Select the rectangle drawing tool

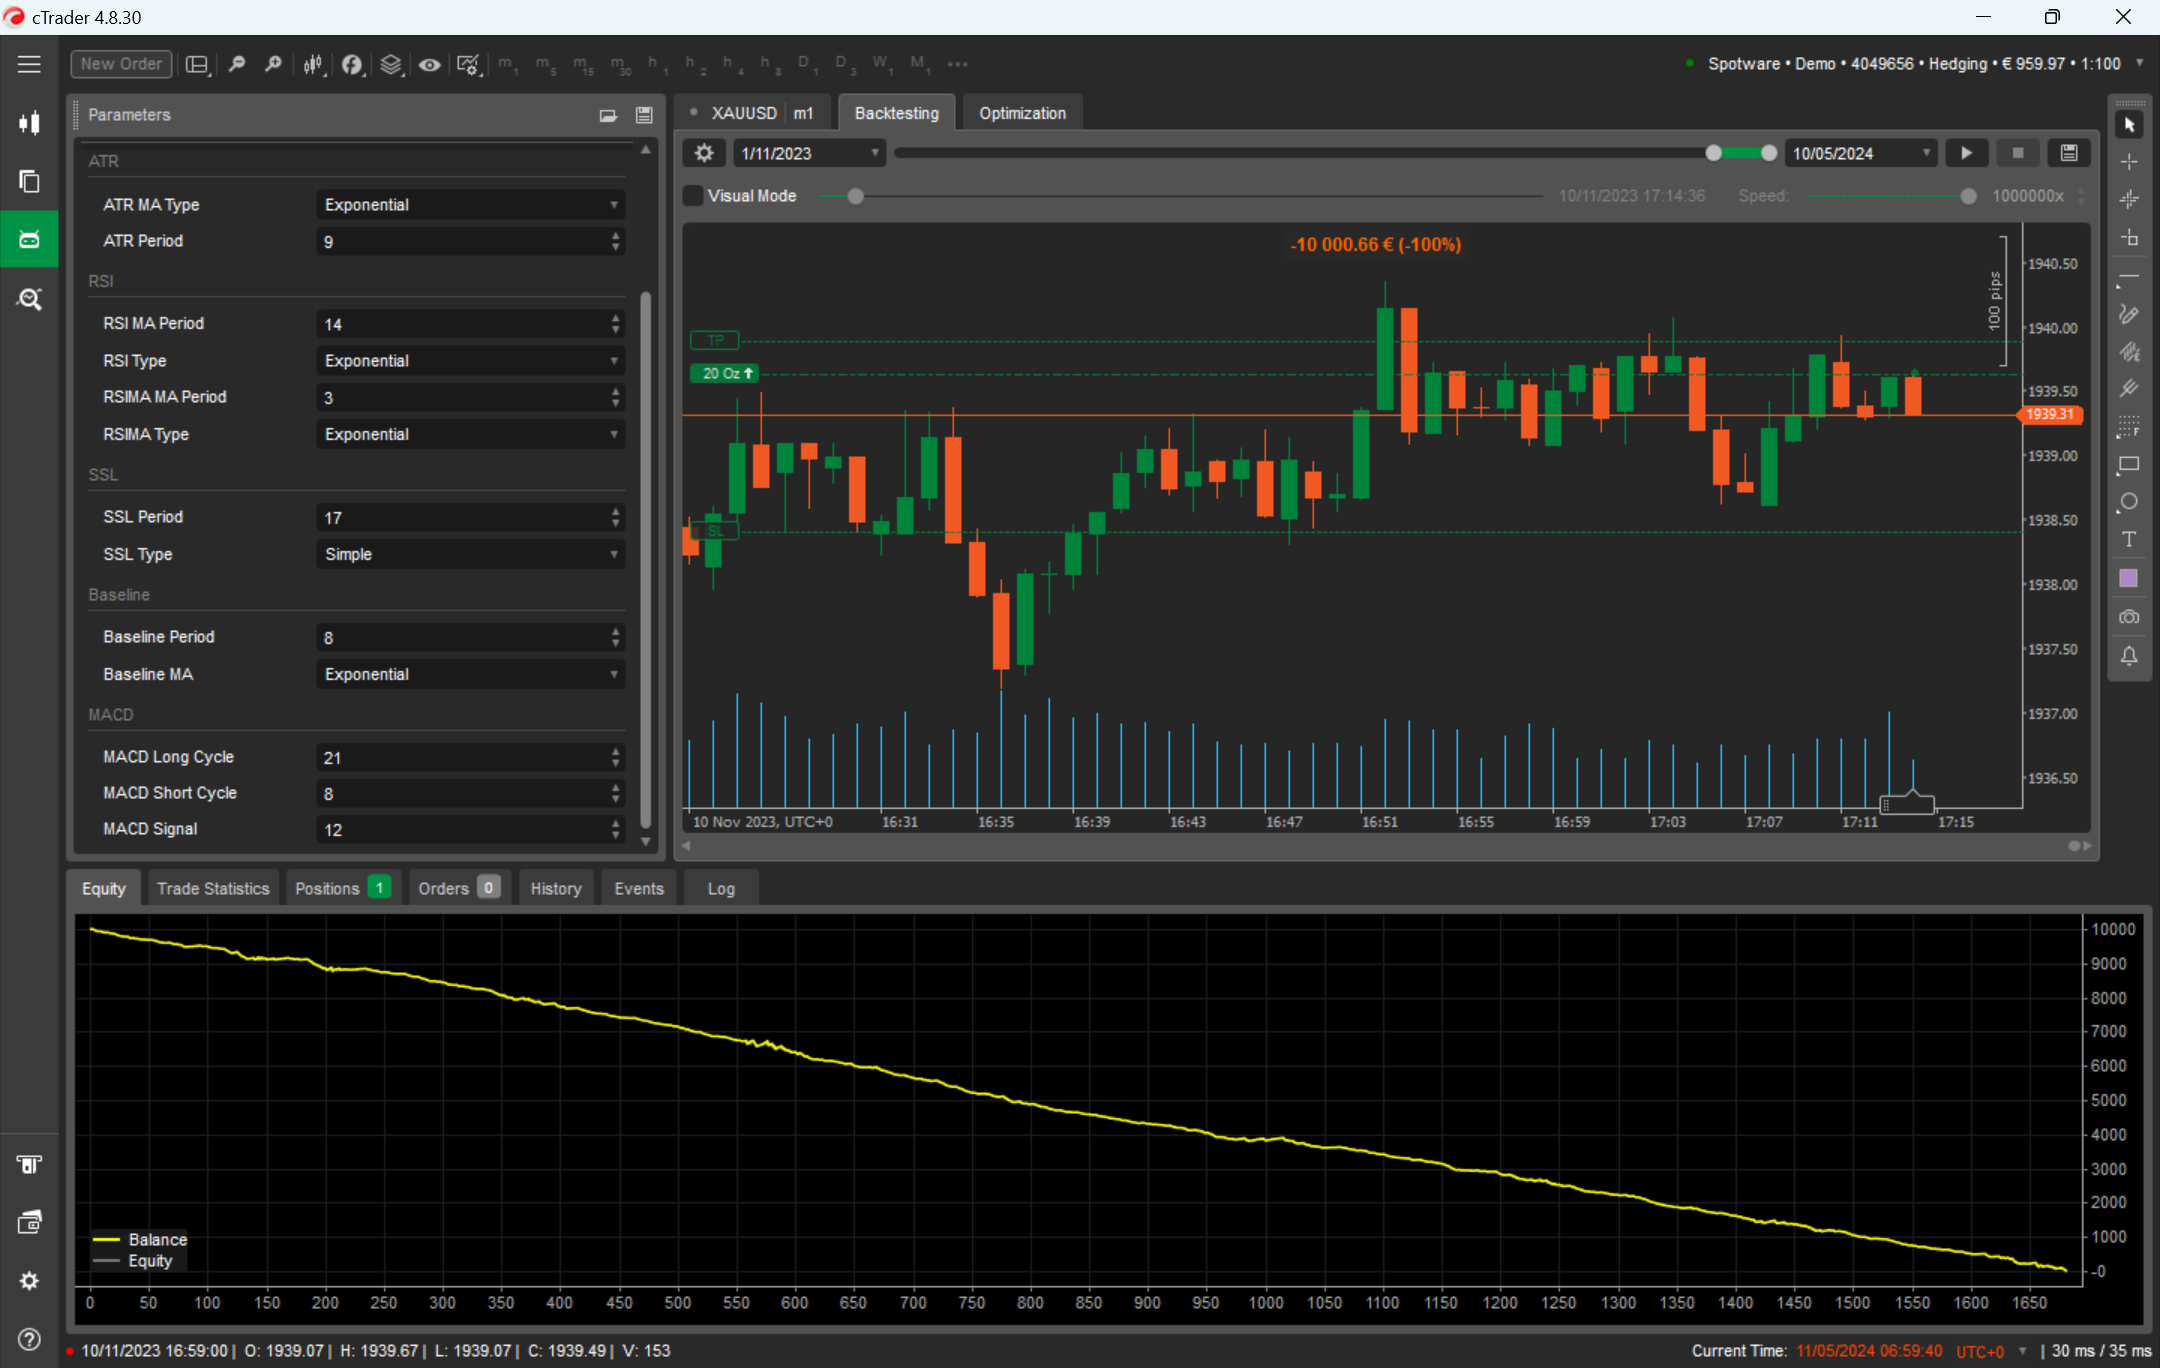click(x=2129, y=465)
